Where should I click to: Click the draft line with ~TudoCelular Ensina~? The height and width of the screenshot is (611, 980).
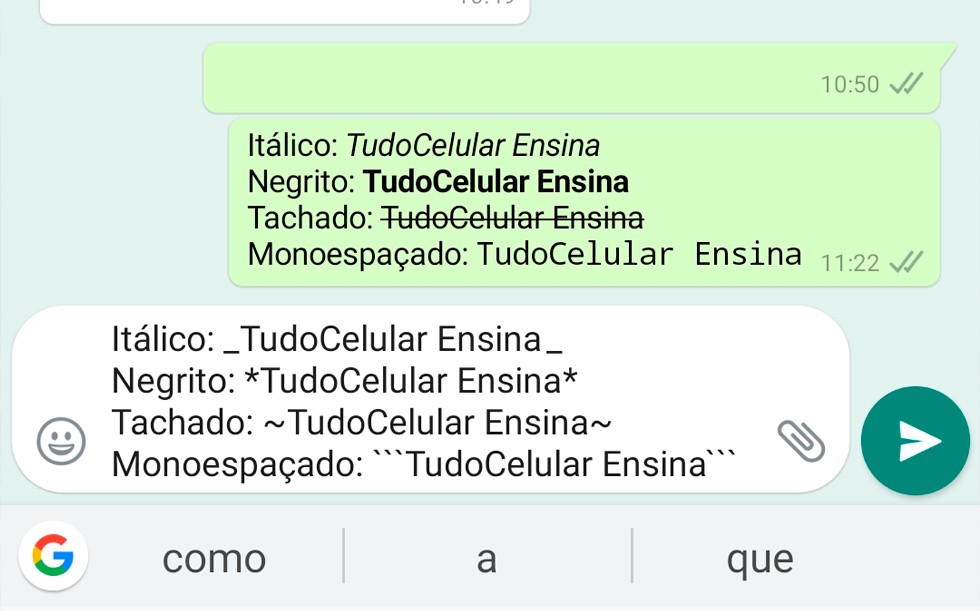[x=361, y=423]
